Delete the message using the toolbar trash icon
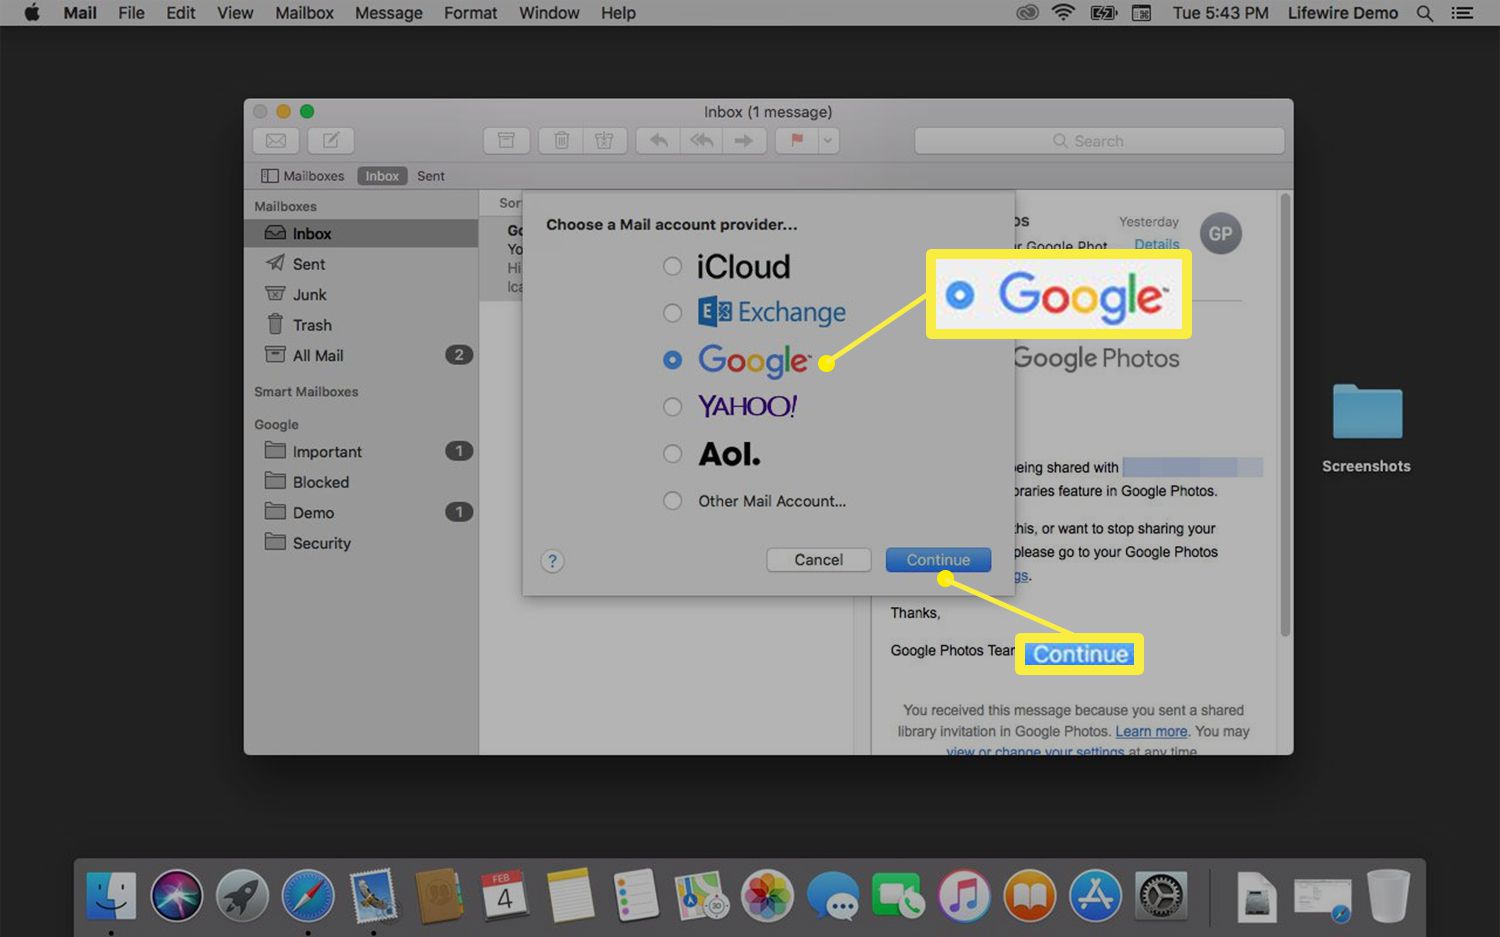The image size is (1500, 937). point(561,141)
